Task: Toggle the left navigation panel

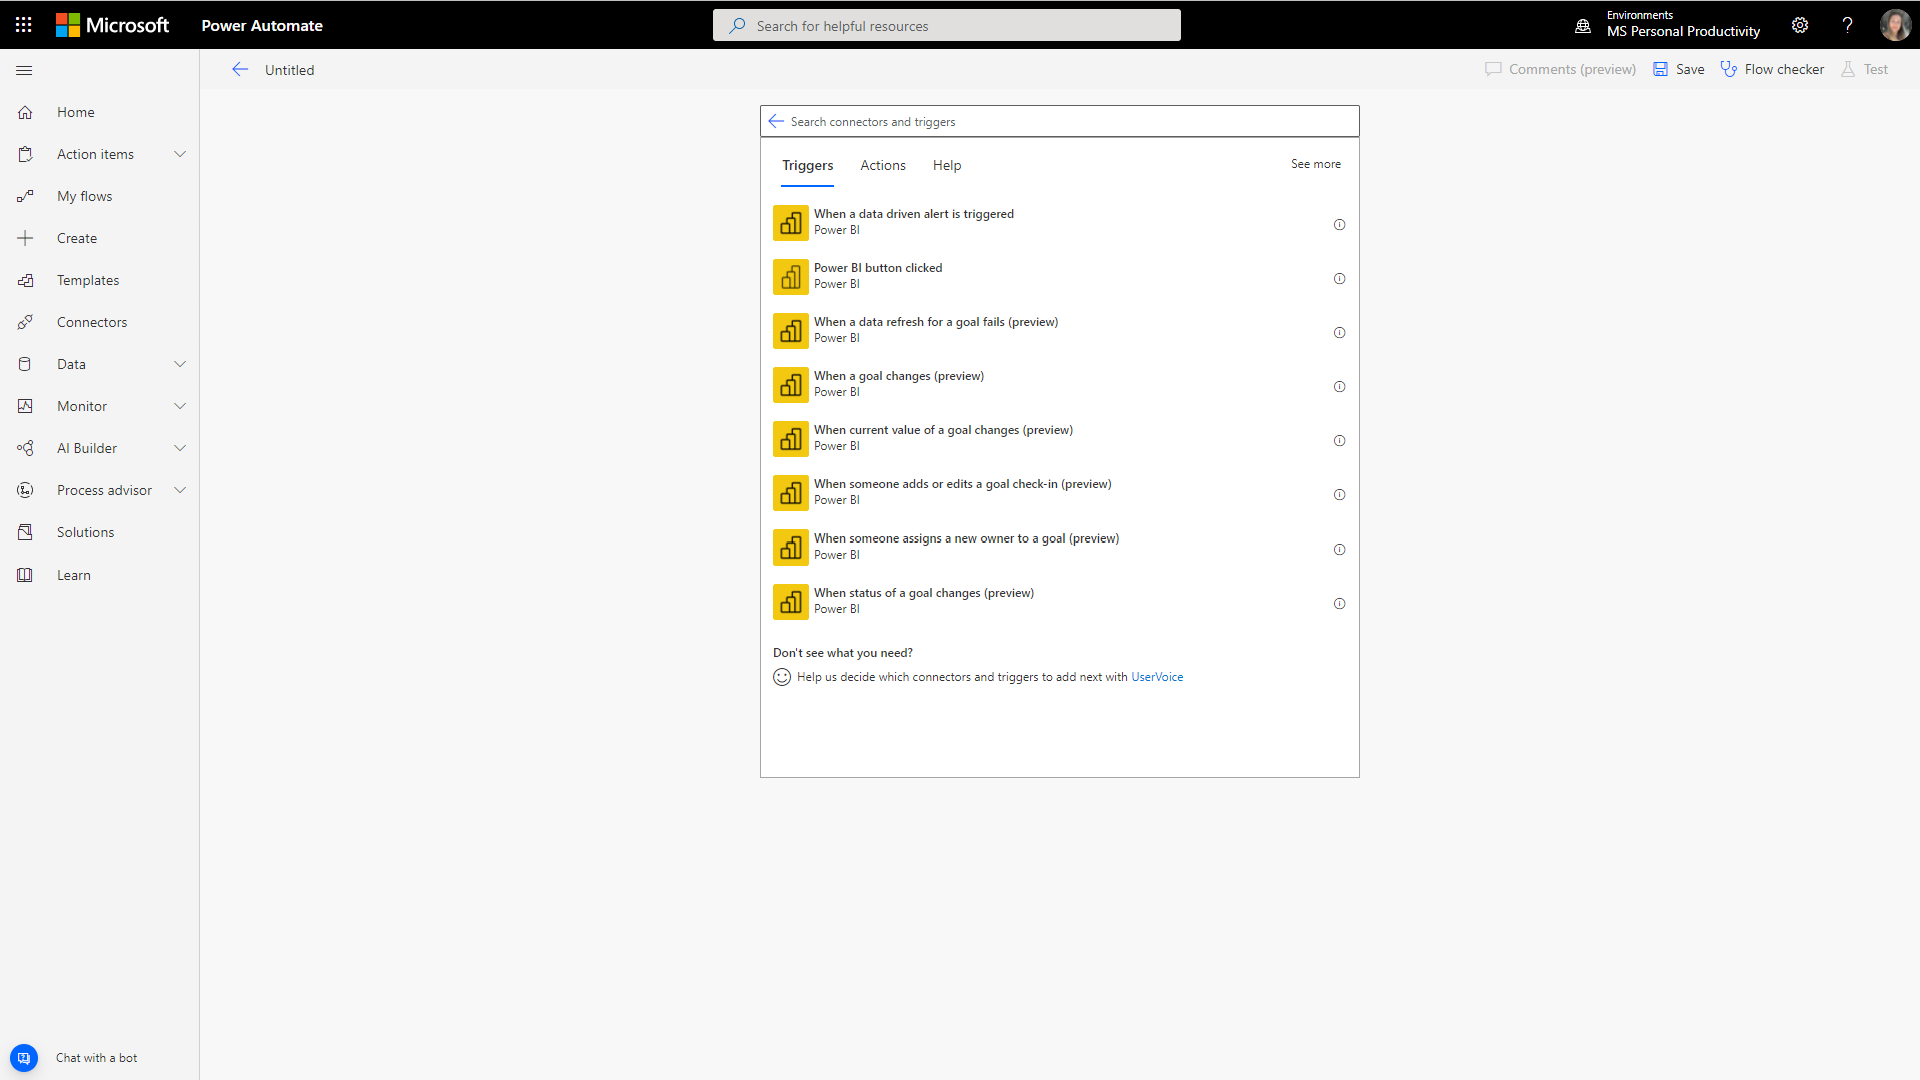Action: pyautogui.click(x=24, y=69)
